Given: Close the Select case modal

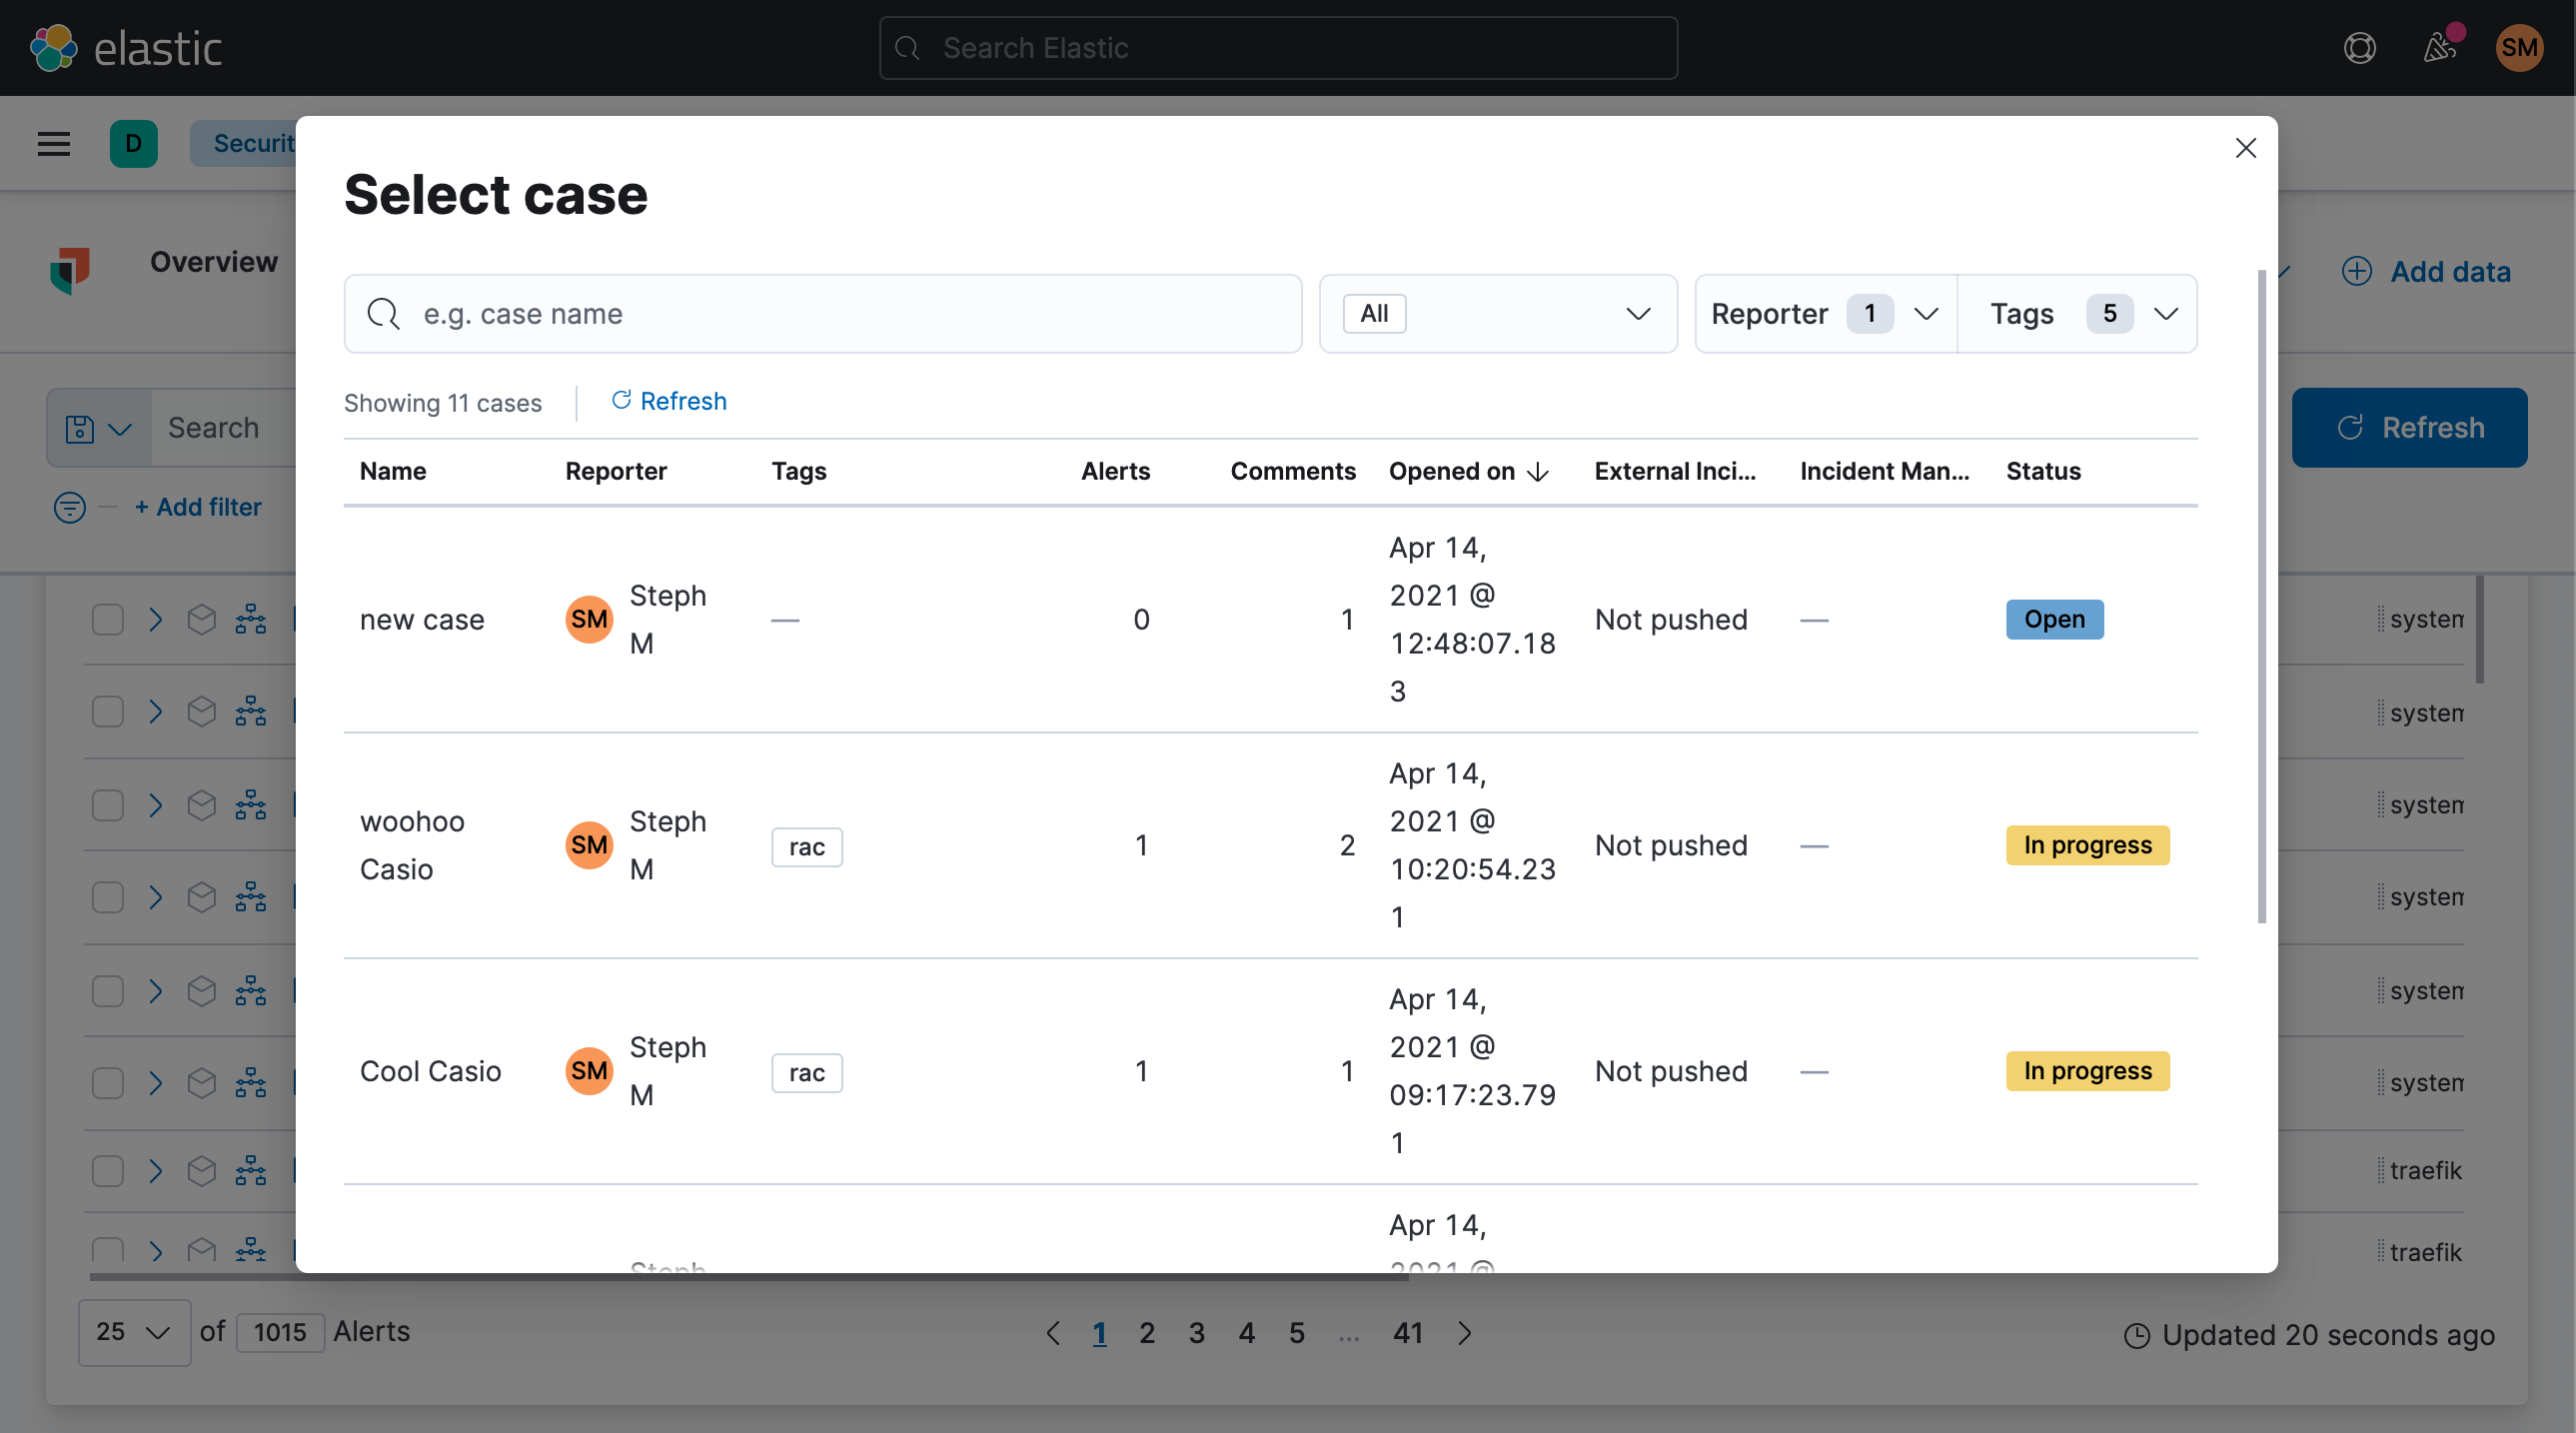Looking at the screenshot, I should coord(2245,148).
